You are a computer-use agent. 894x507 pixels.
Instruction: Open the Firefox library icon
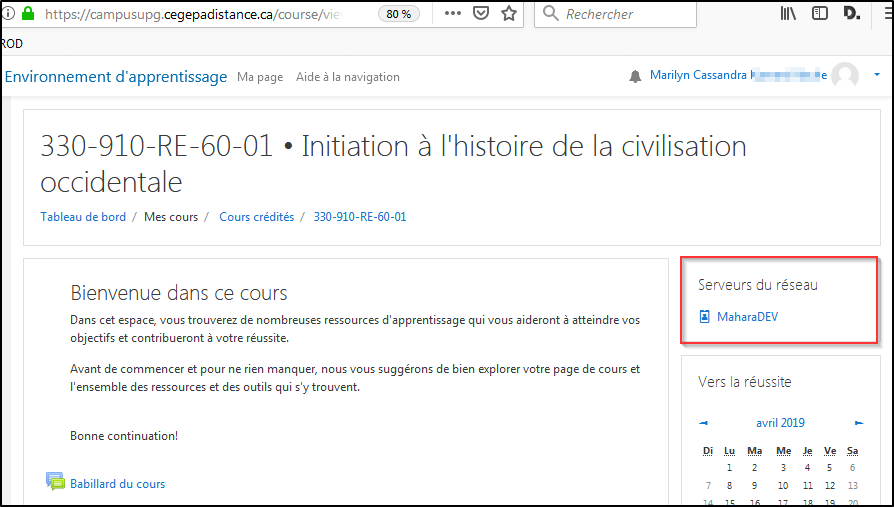tap(789, 14)
